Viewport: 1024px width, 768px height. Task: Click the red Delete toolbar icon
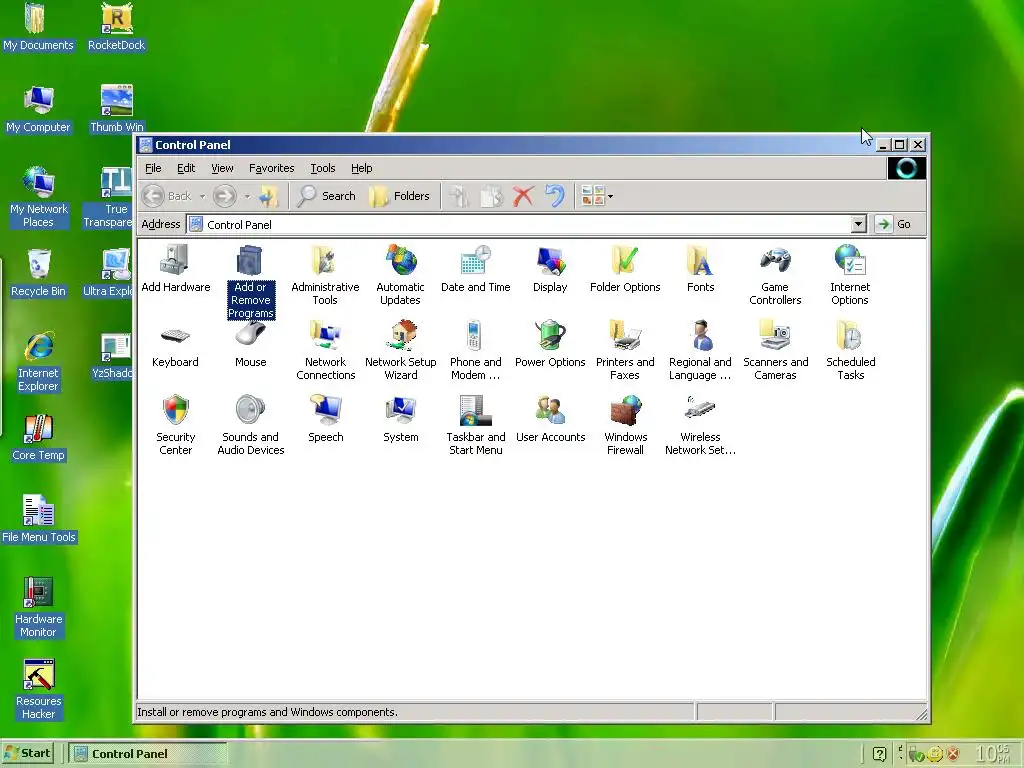point(523,196)
